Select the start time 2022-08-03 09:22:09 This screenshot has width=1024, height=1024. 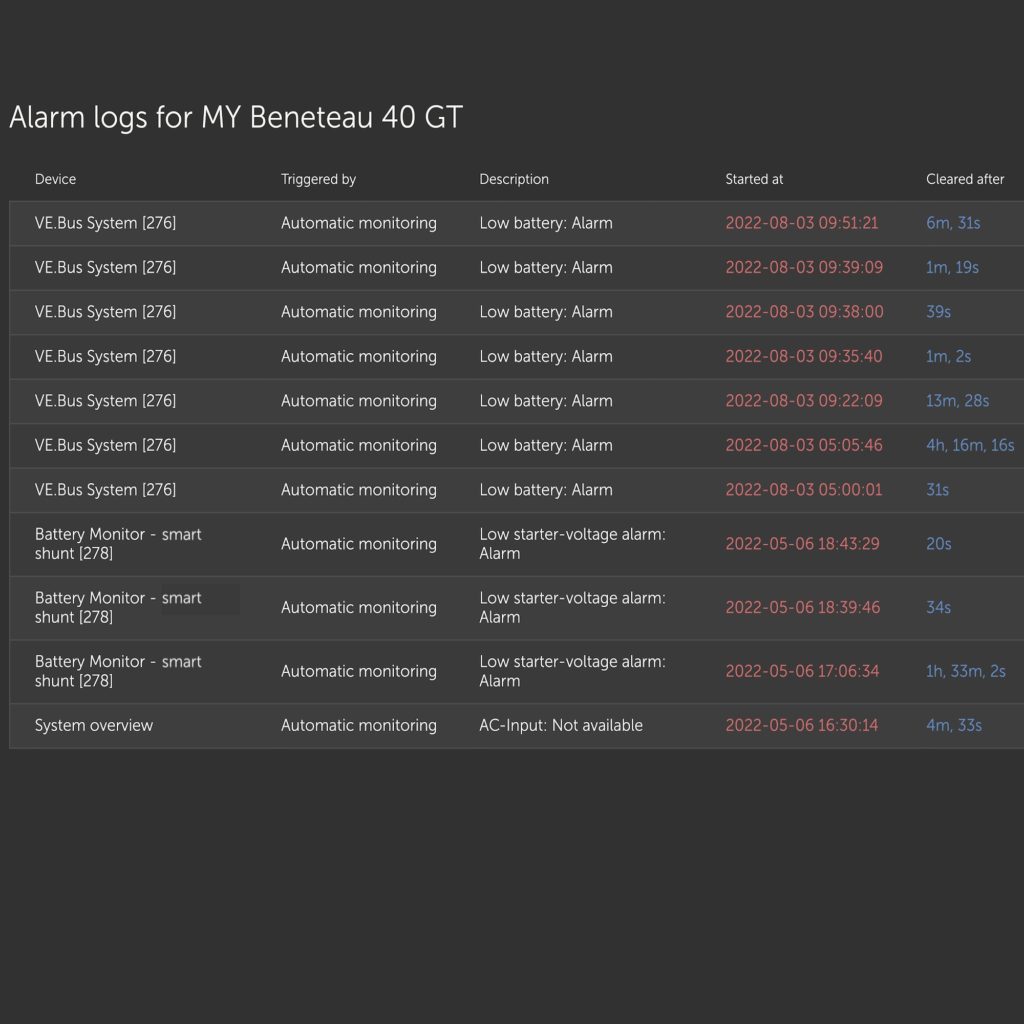click(x=804, y=401)
